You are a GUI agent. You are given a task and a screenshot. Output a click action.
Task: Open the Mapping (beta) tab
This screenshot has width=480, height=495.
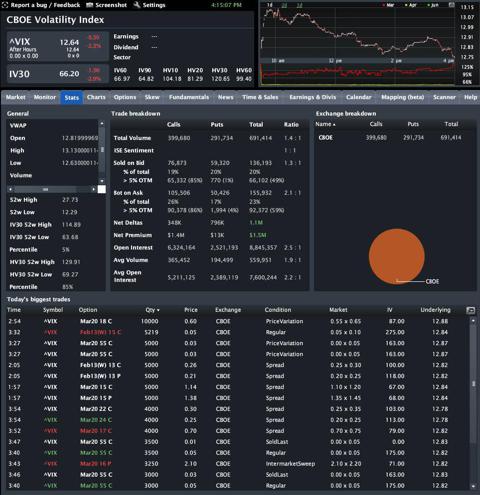[x=403, y=97]
